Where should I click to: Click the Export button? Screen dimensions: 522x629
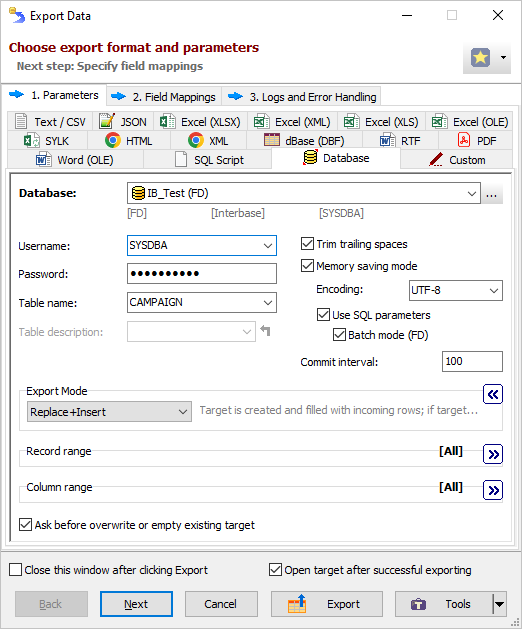pyautogui.click(x=327, y=604)
